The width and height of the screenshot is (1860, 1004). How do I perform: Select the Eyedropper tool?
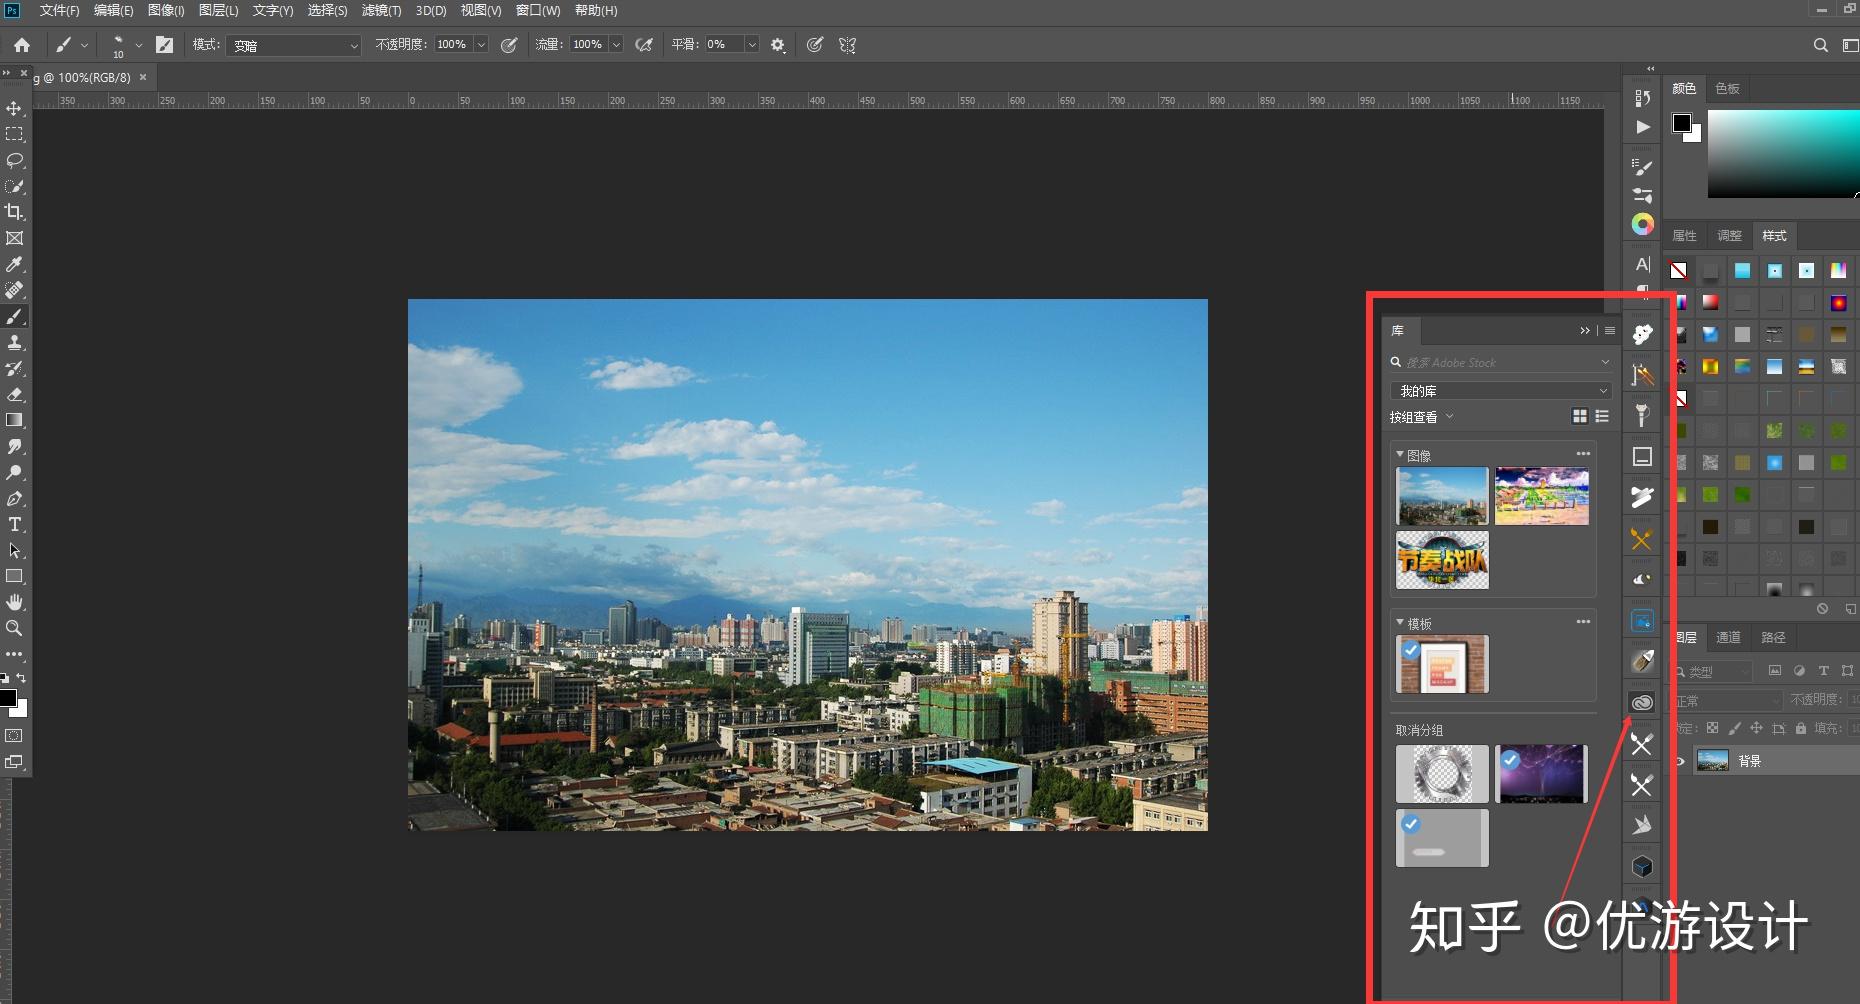click(x=14, y=264)
